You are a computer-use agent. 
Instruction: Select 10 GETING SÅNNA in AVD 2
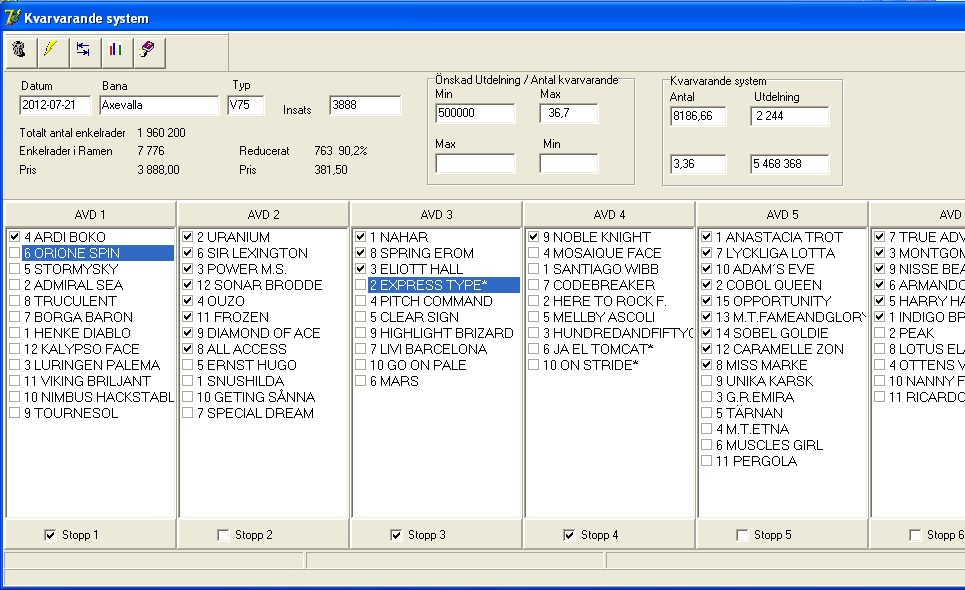(255, 397)
